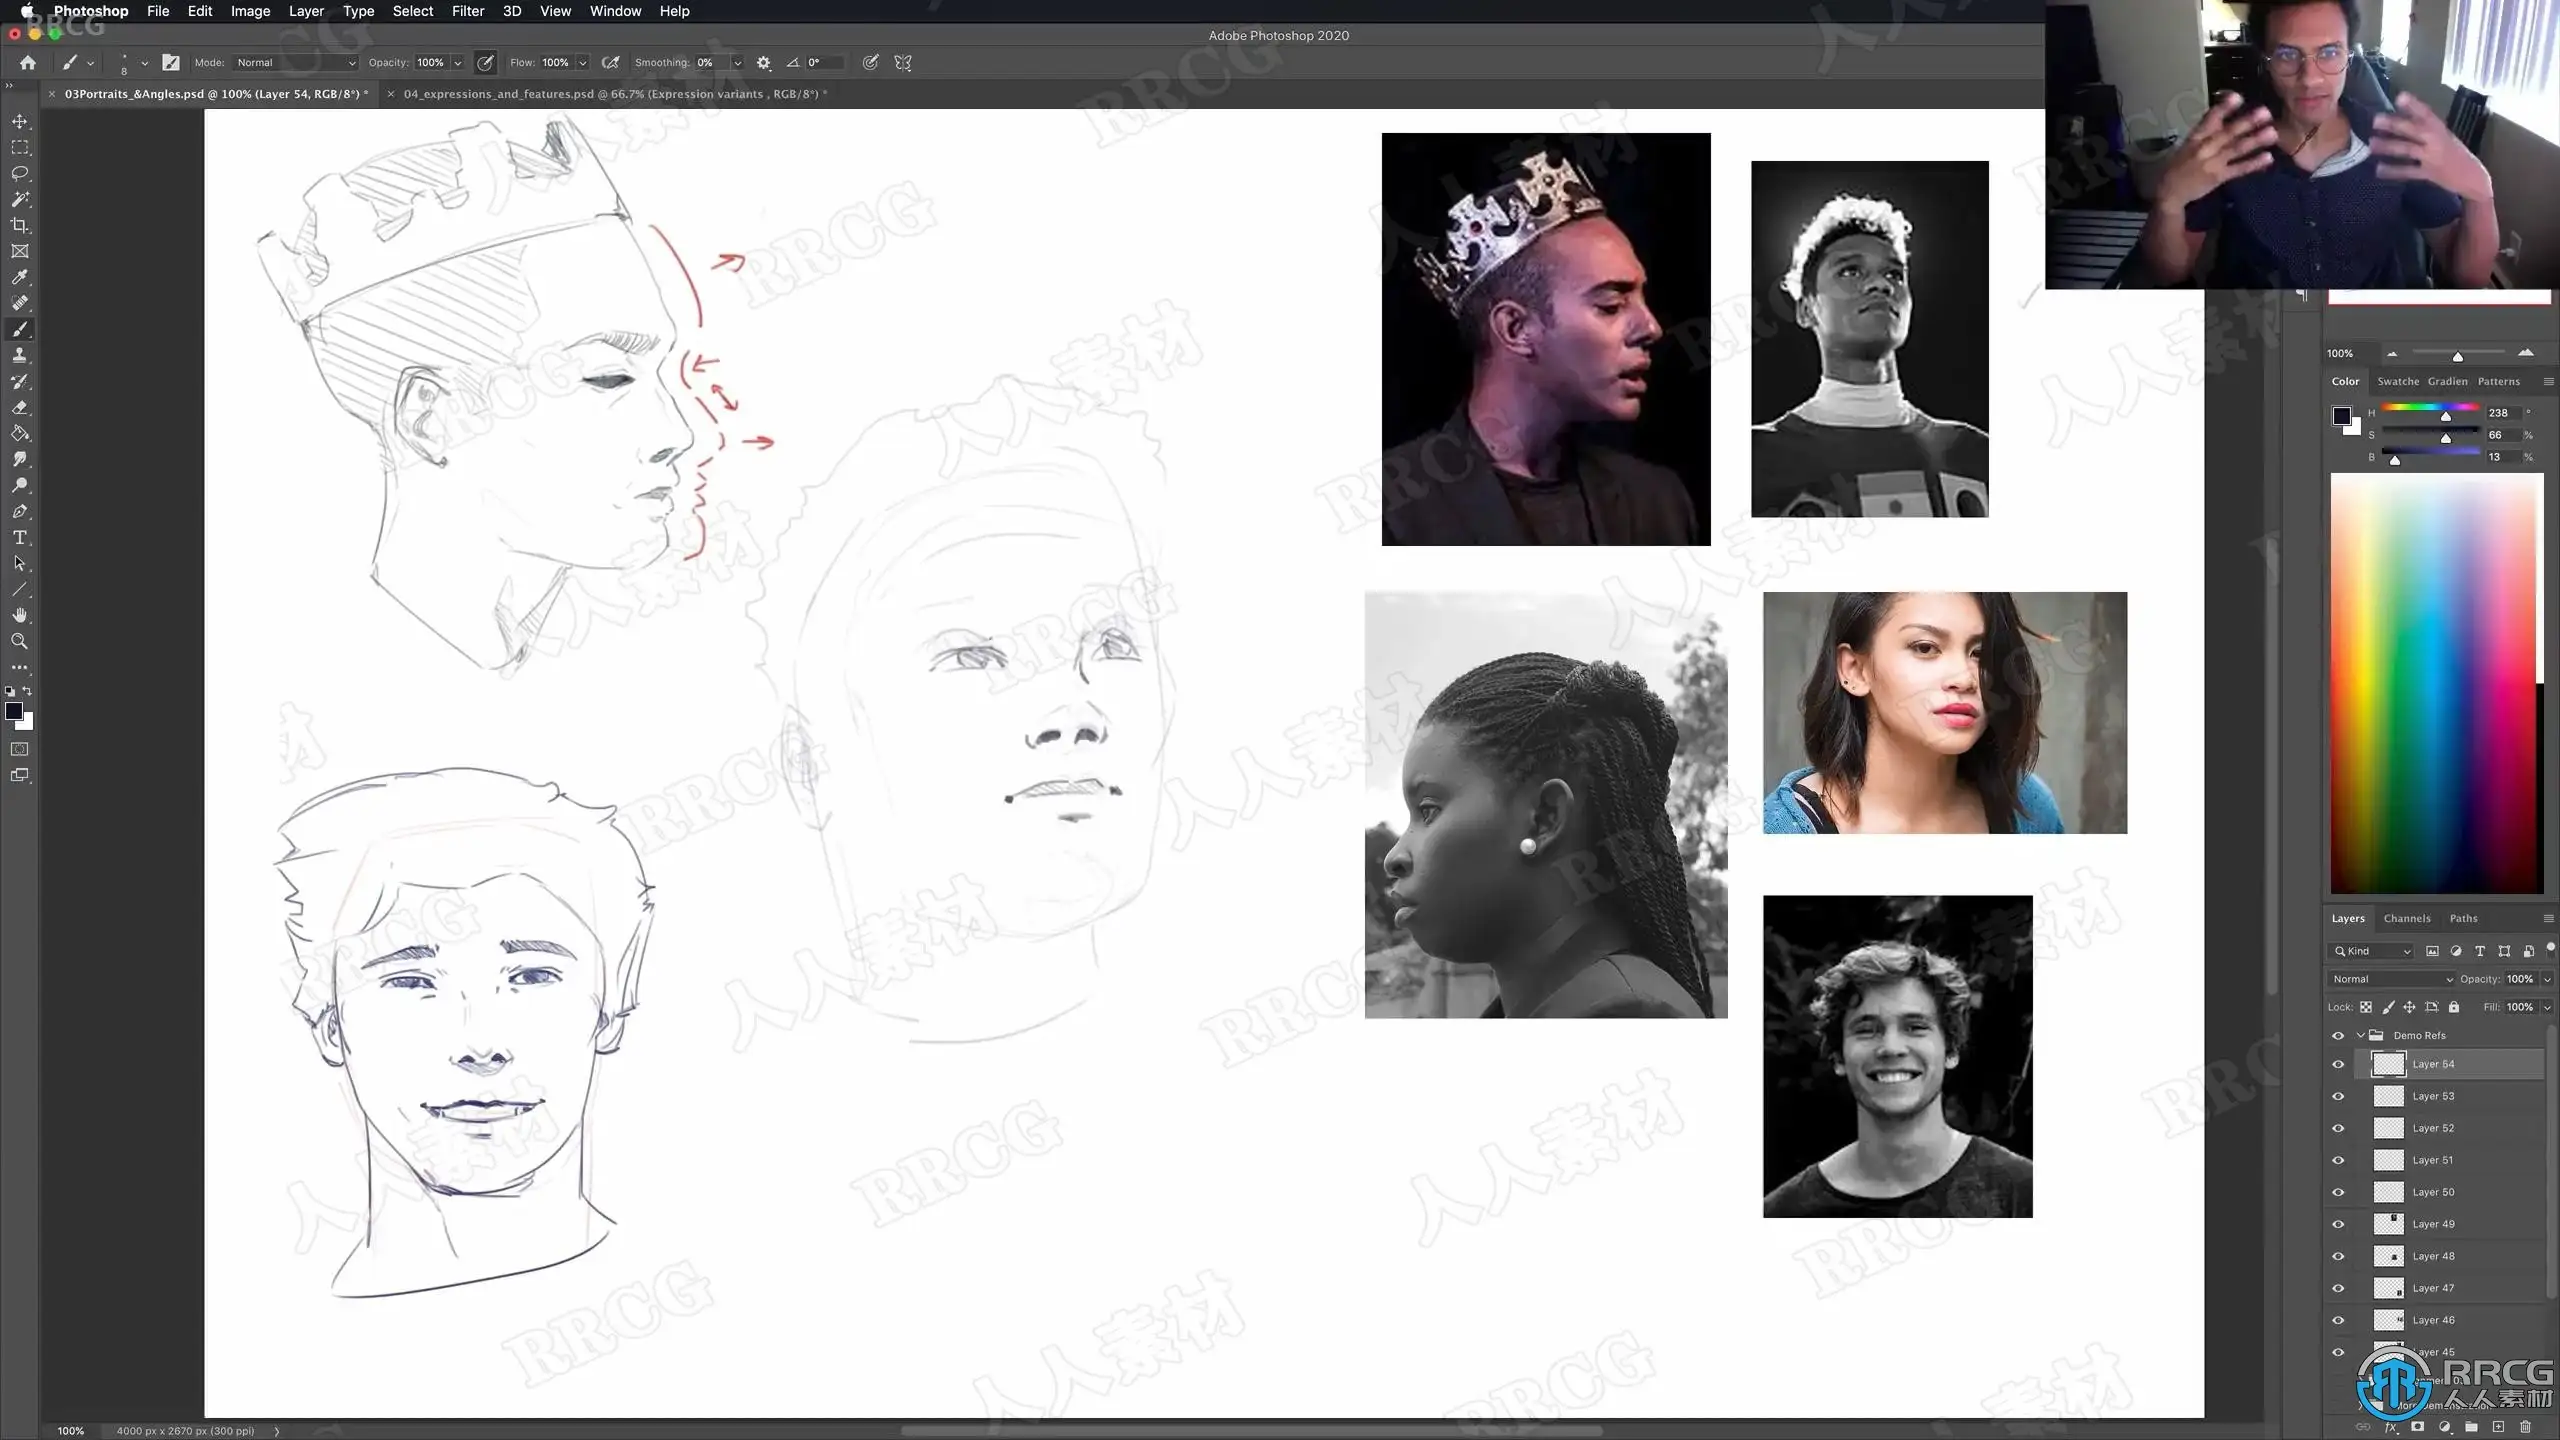Switch to the Channels tab
The image size is (2560, 1440).
pyautogui.click(x=2406, y=918)
